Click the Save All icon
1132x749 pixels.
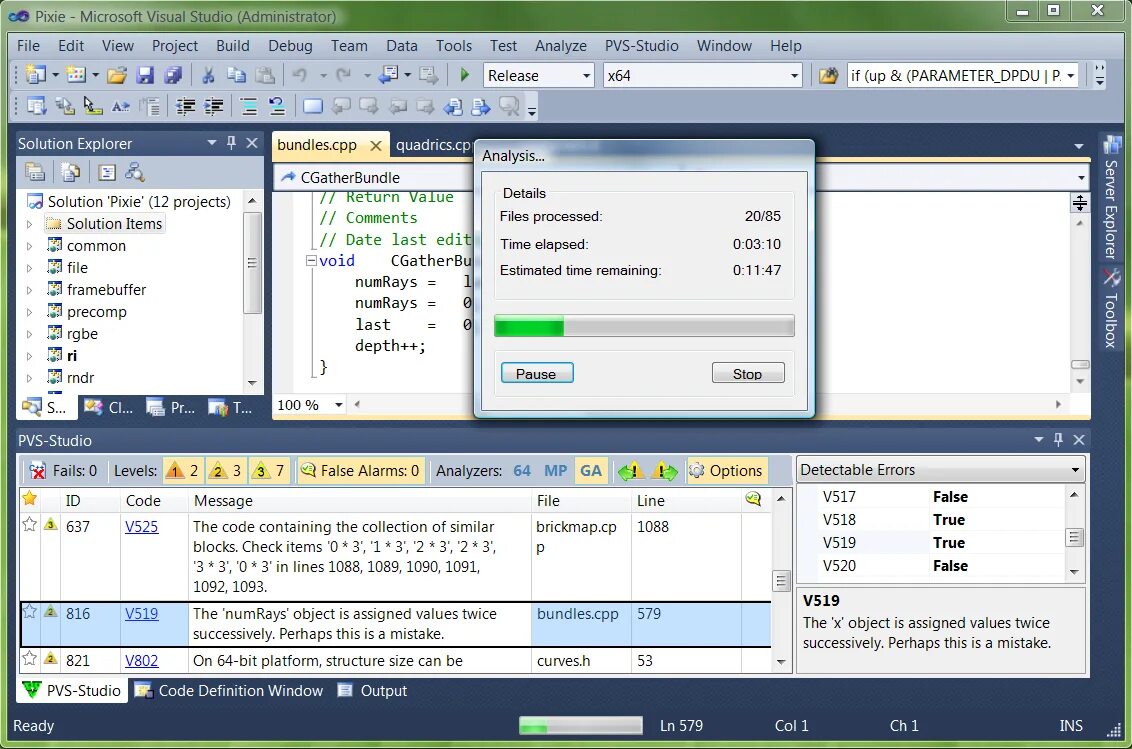(x=173, y=75)
